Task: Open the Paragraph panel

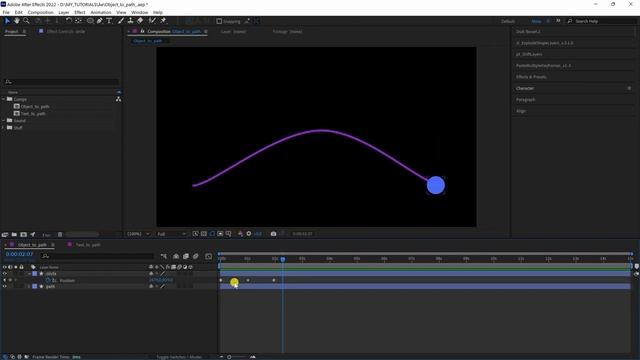Action: [525, 100]
